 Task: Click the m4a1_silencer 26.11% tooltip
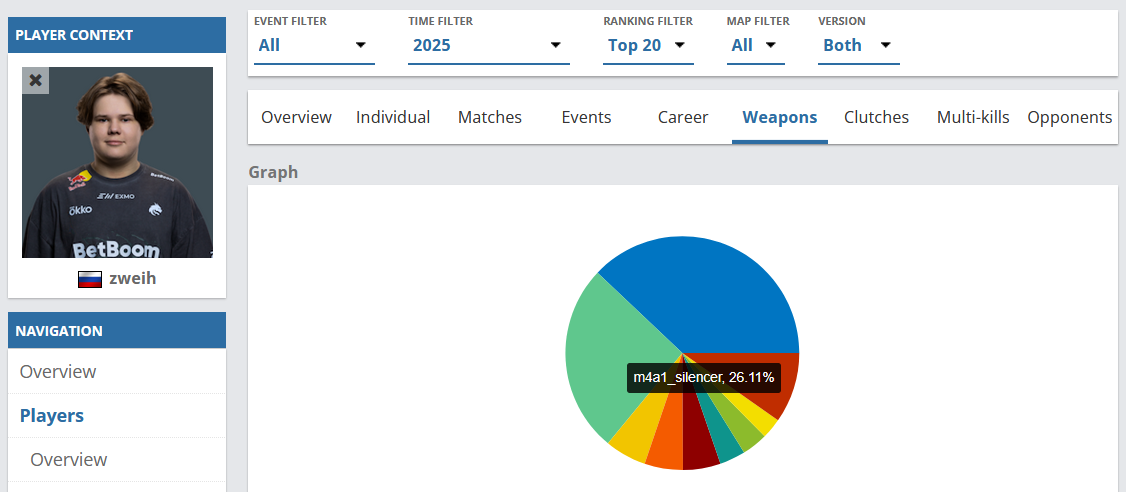coord(704,377)
